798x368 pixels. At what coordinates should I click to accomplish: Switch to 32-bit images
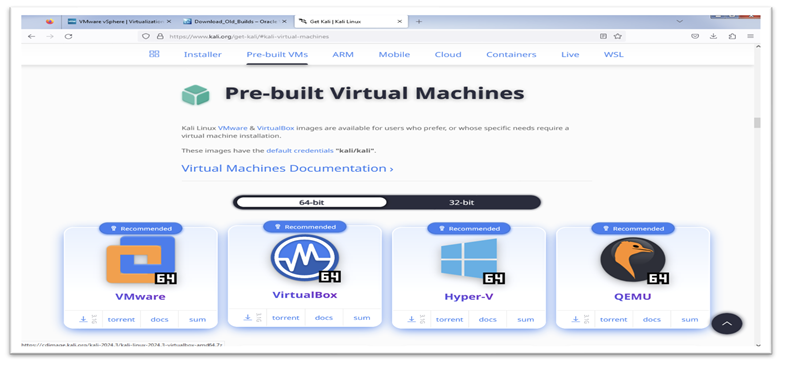[x=461, y=203]
